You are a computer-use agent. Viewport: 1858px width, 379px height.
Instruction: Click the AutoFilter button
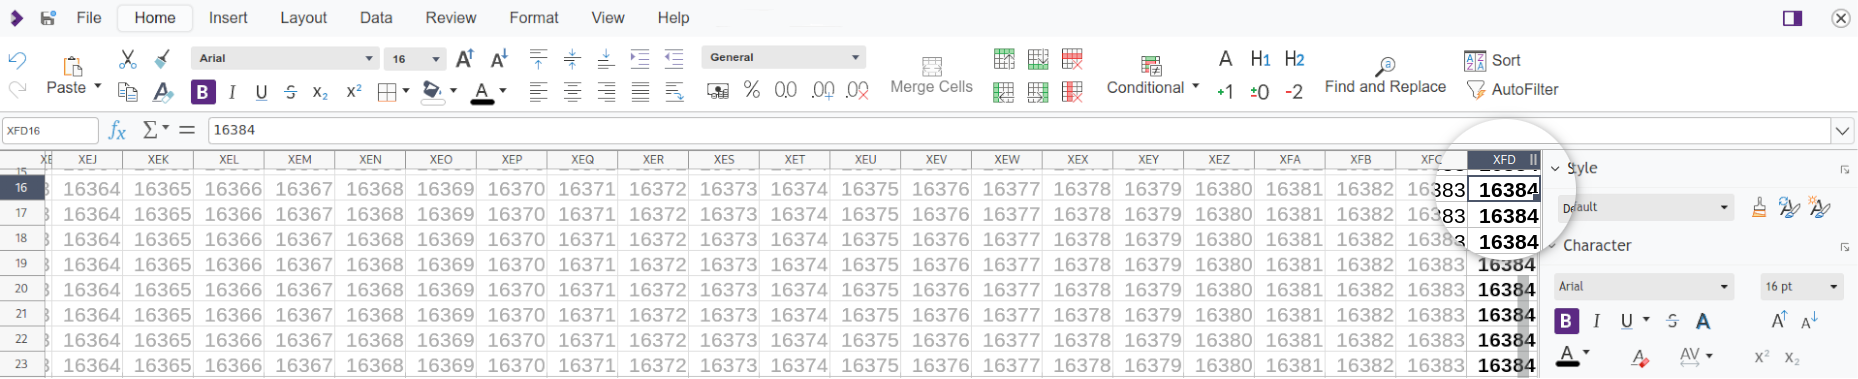pyautogui.click(x=1512, y=90)
